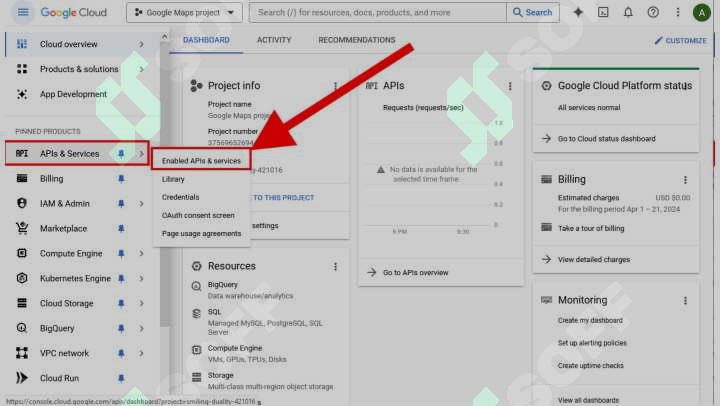Open the Google Maps project selector dropdown
This screenshot has width=720, height=406.
184,12
